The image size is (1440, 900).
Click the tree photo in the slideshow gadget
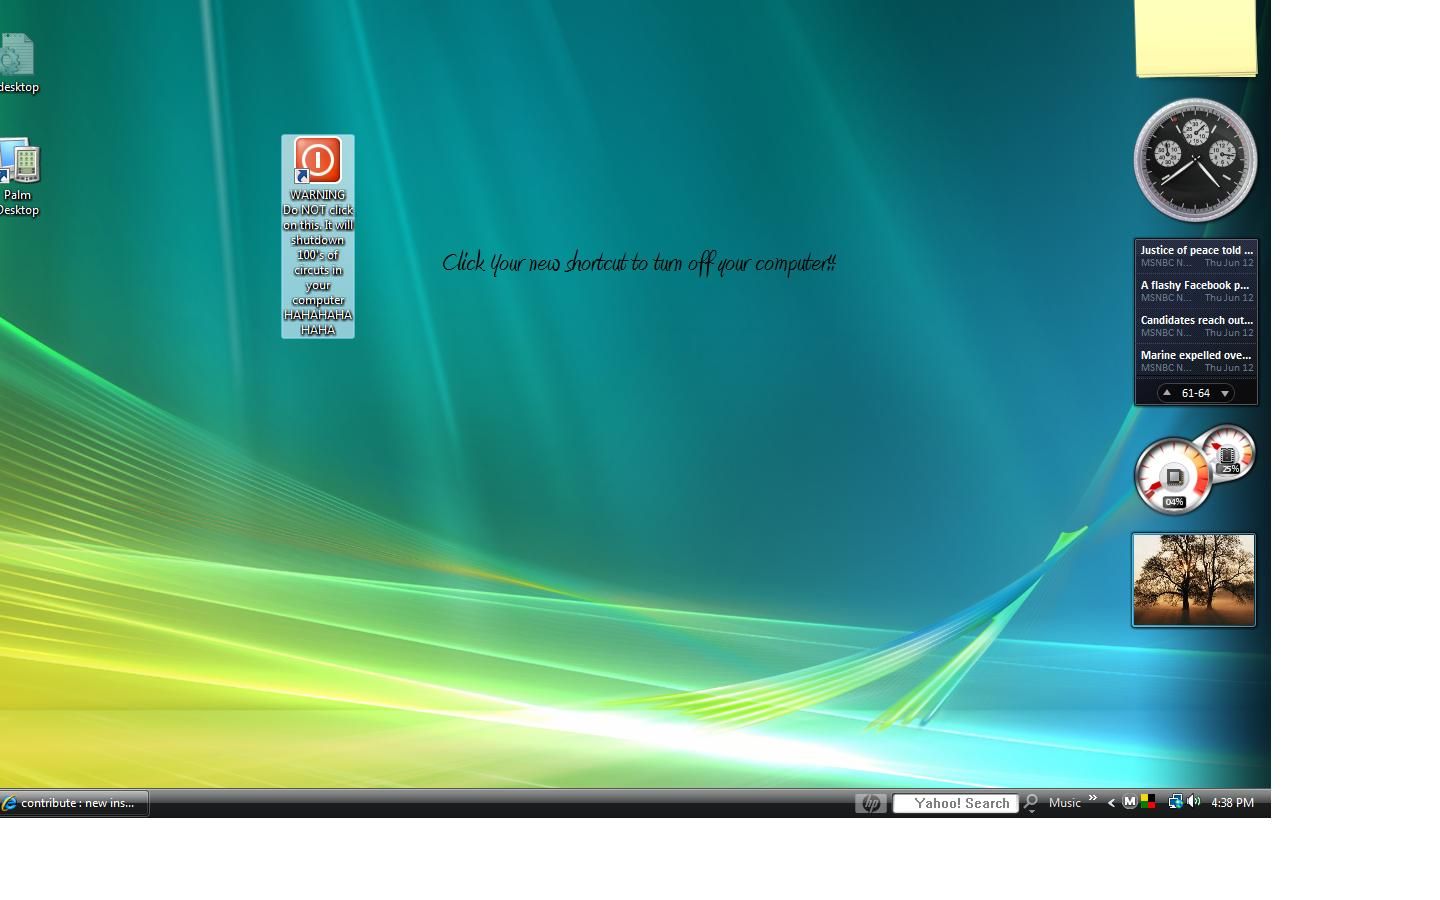[x=1193, y=580]
